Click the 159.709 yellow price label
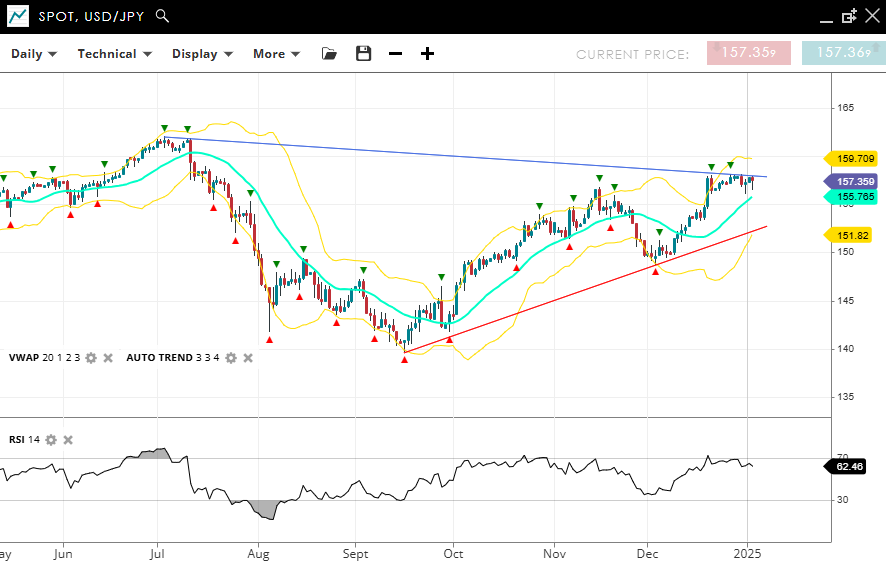 [x=853, y=158]
